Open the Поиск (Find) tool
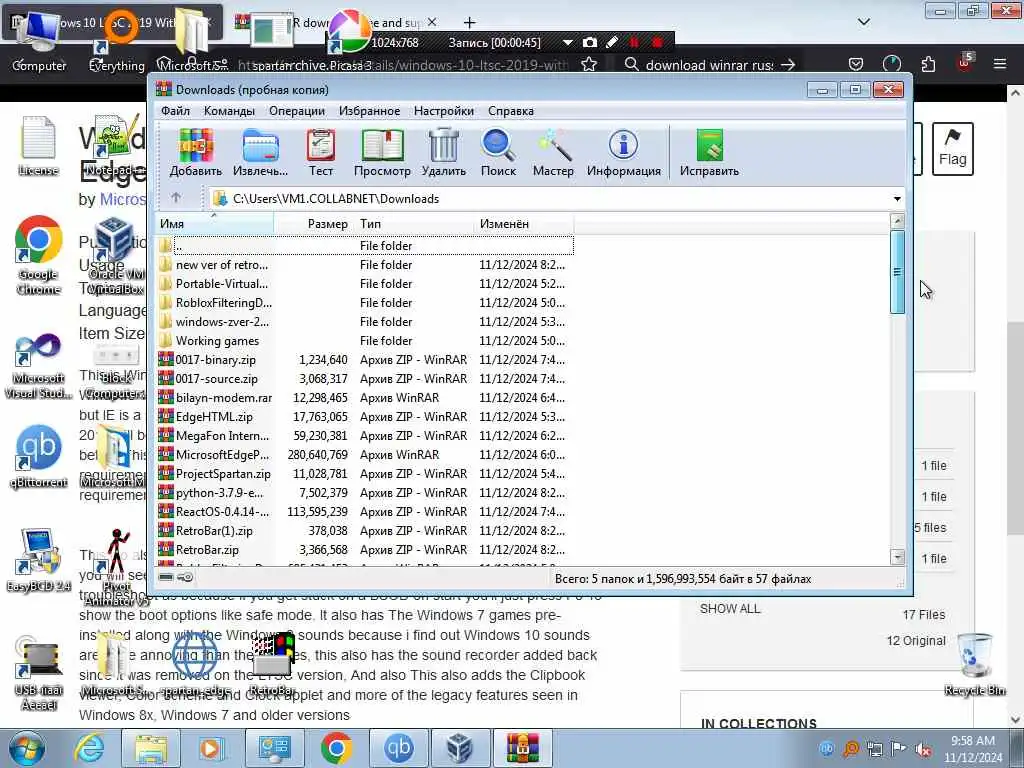The height and width of the screenshot is (768, 1024). [498, 152]
